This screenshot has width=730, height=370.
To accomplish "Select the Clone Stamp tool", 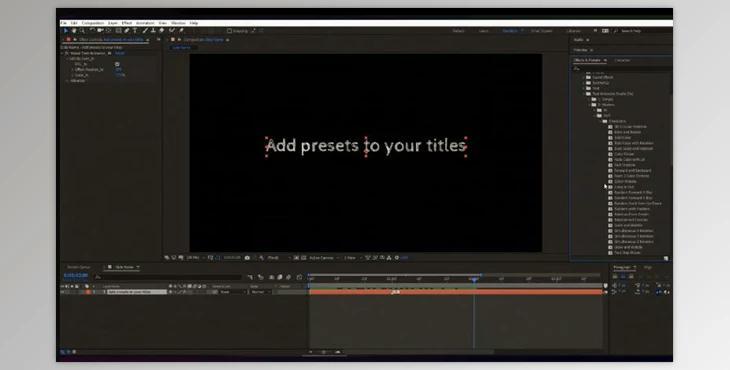I will tap(153, 31).
